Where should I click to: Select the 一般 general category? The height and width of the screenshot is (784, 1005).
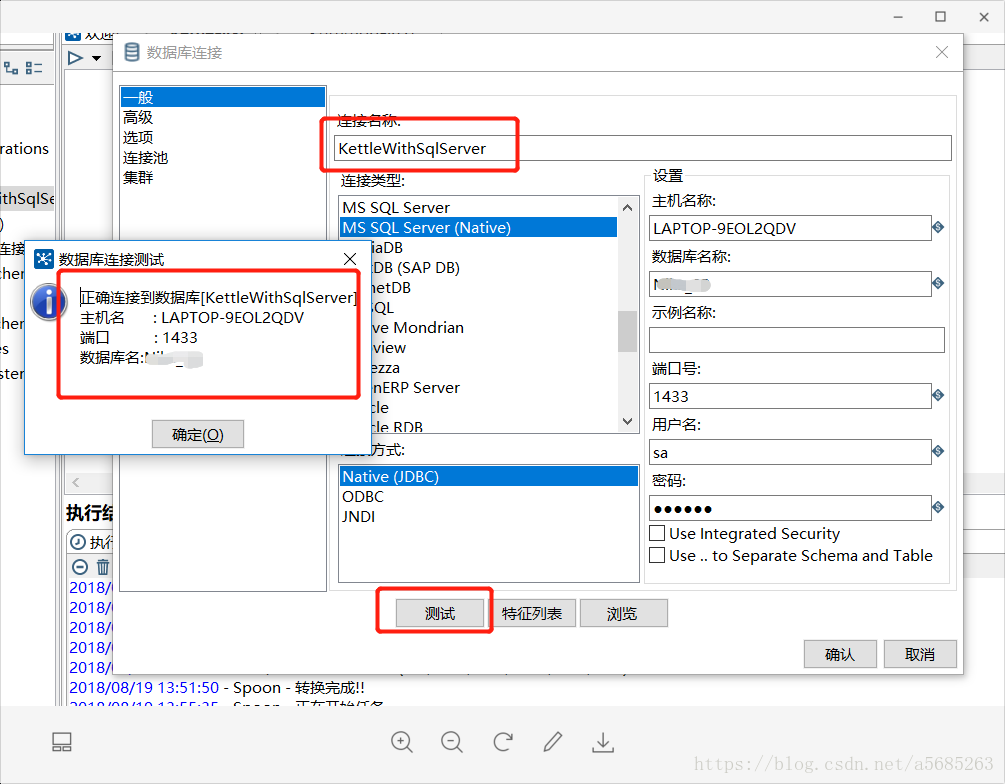coord(223,97)
